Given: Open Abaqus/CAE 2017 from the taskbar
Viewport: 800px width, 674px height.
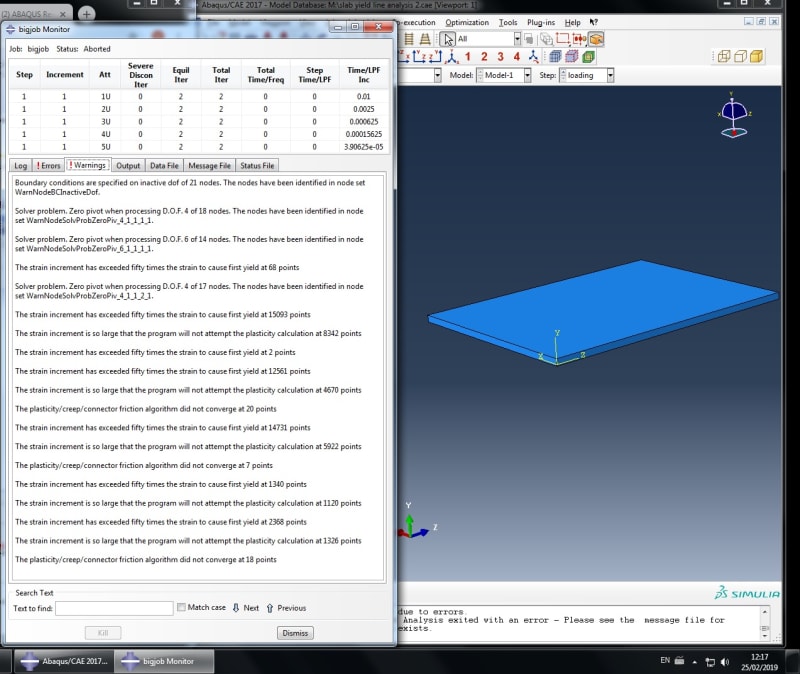Looking at the screenshot, I should point(63,661).
